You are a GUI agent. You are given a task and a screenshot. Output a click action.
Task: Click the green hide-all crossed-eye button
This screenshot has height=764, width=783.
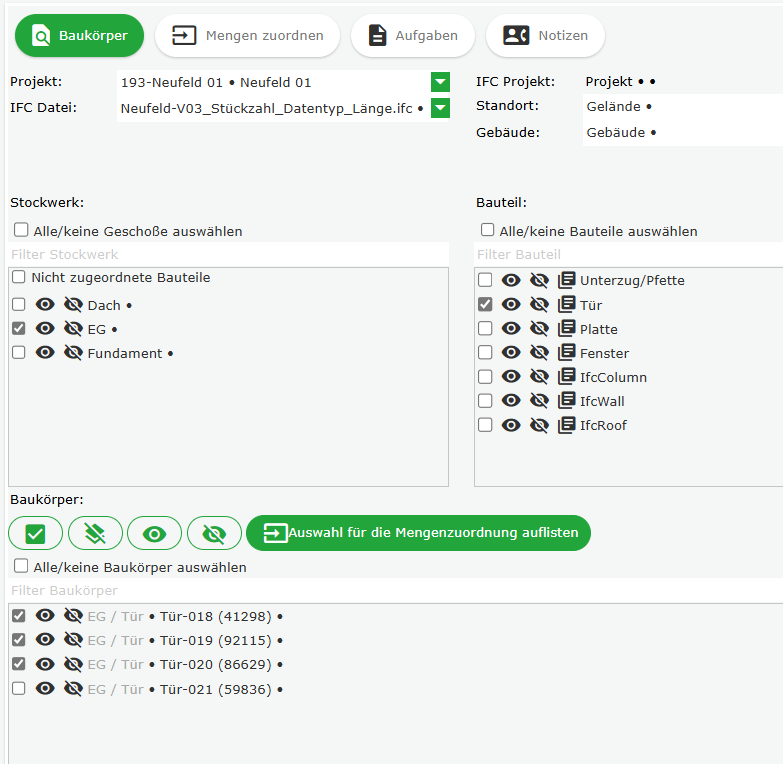tap(214, 534)
